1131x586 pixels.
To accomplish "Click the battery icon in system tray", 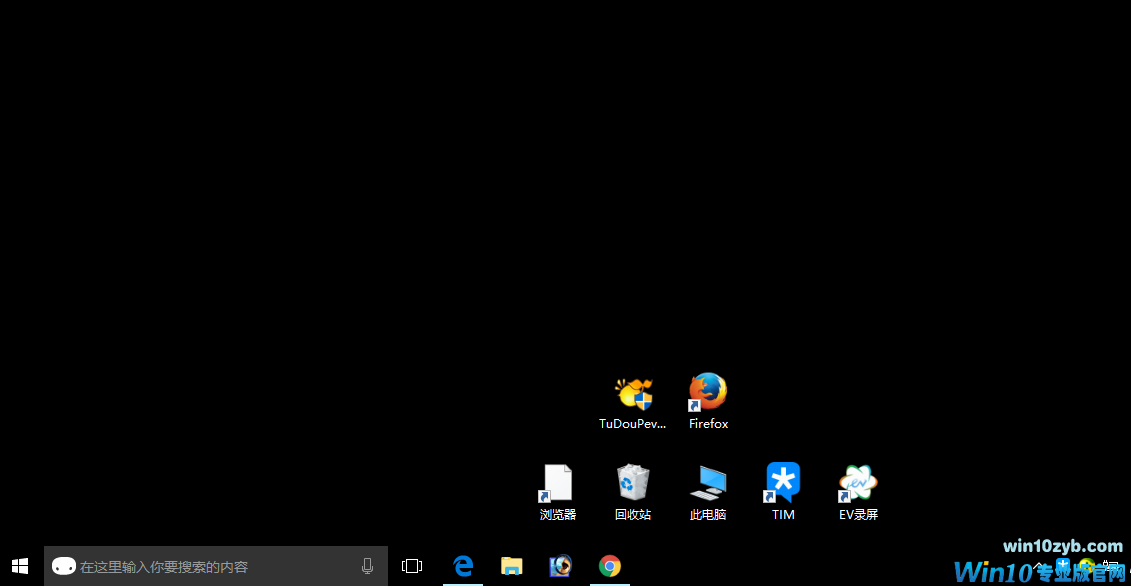I will pyautogui.click(x=1110, y=566).
